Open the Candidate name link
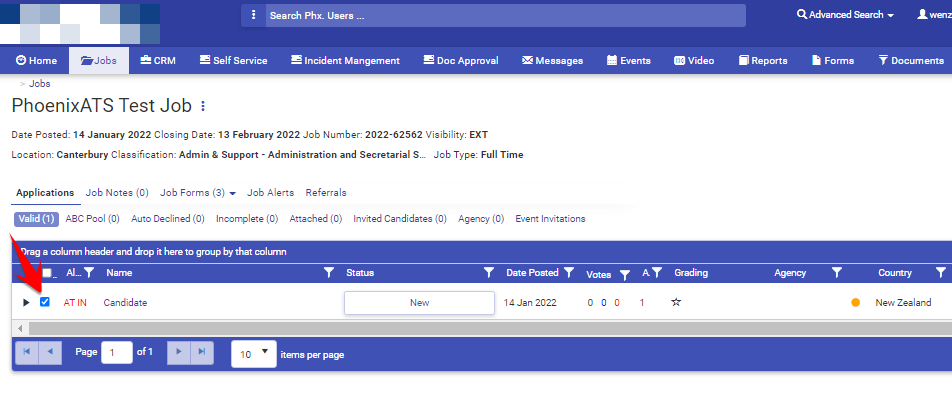 [x=125, y=302]
